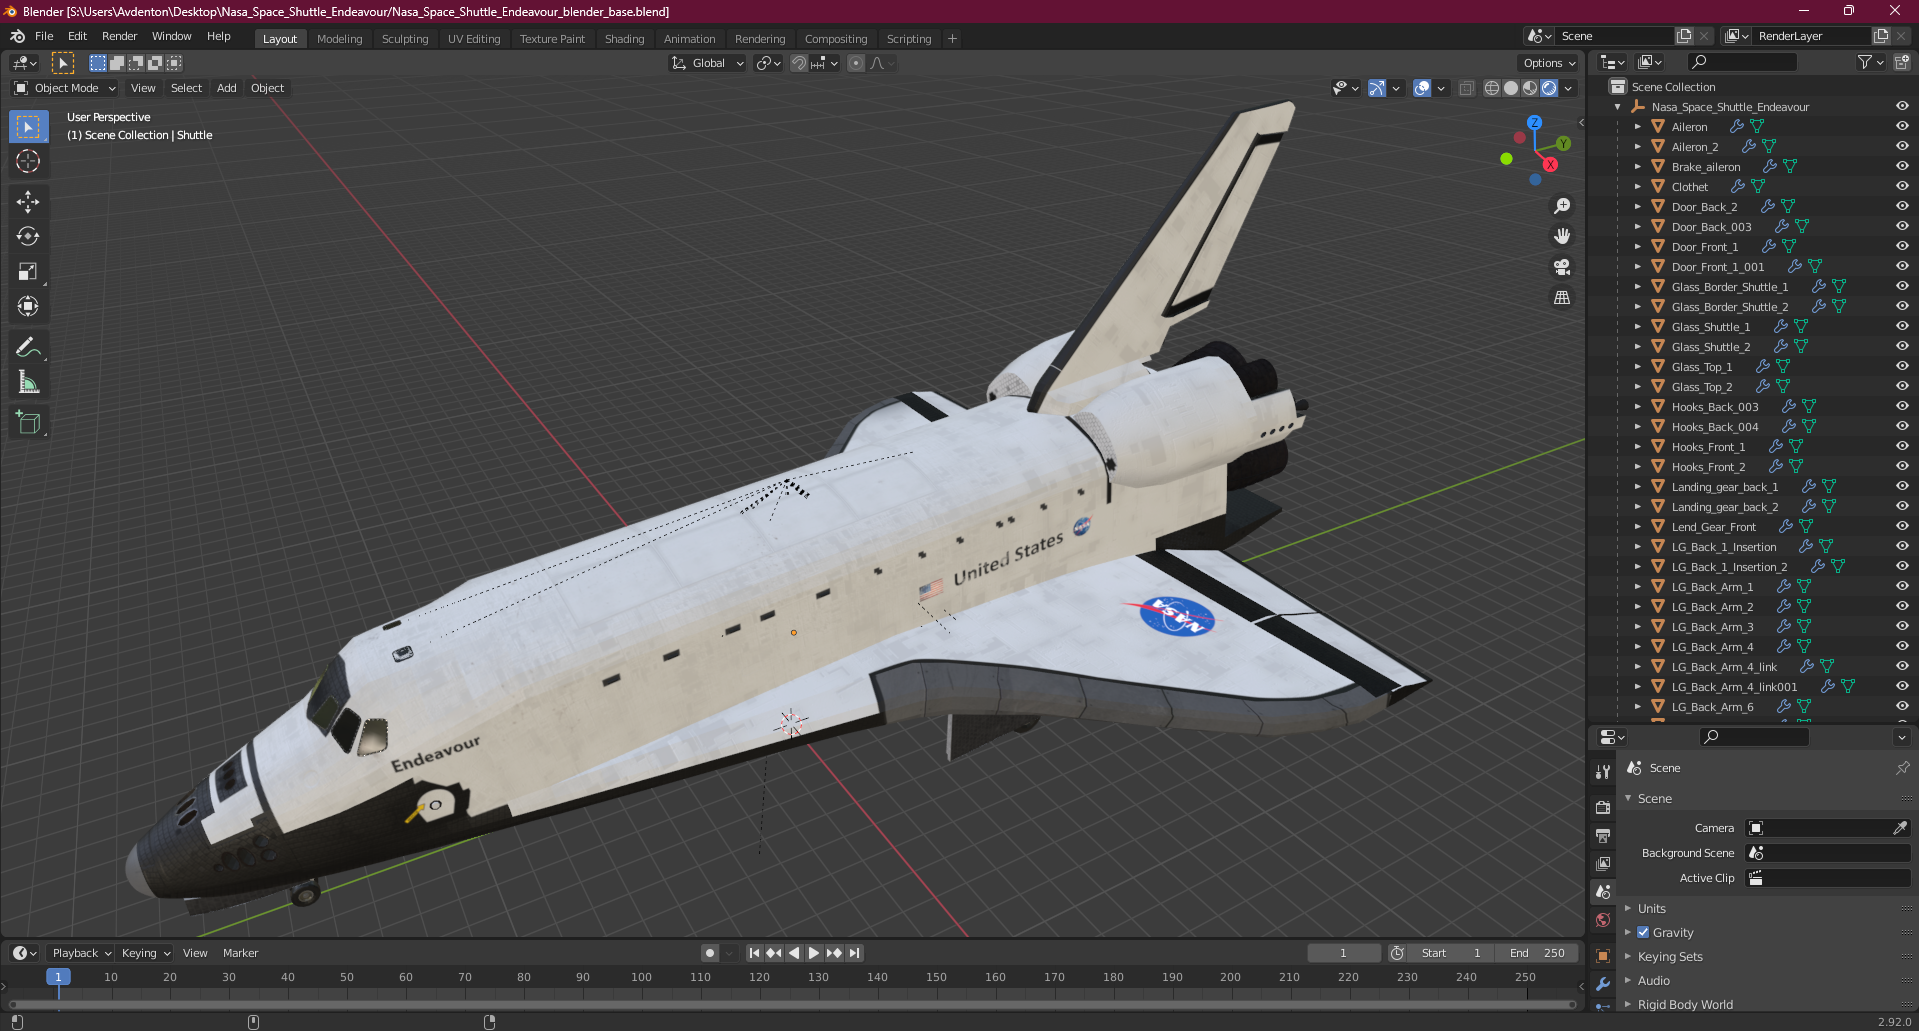
Task: Hide Clothet object in outliner
Action: [x=1902, y=187]
